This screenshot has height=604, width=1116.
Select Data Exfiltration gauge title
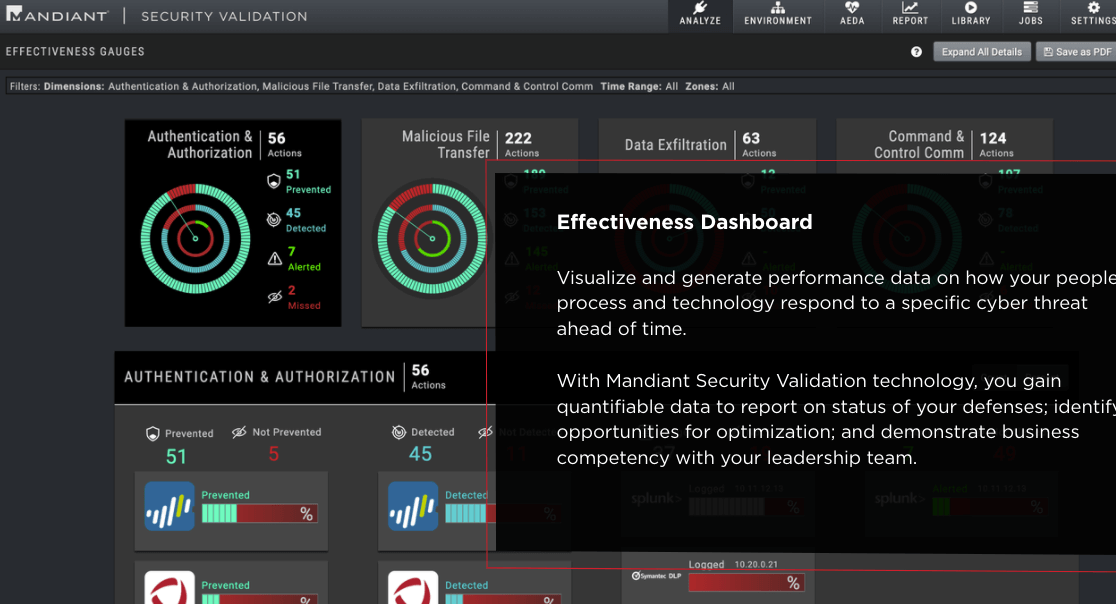tap(675, 145)
